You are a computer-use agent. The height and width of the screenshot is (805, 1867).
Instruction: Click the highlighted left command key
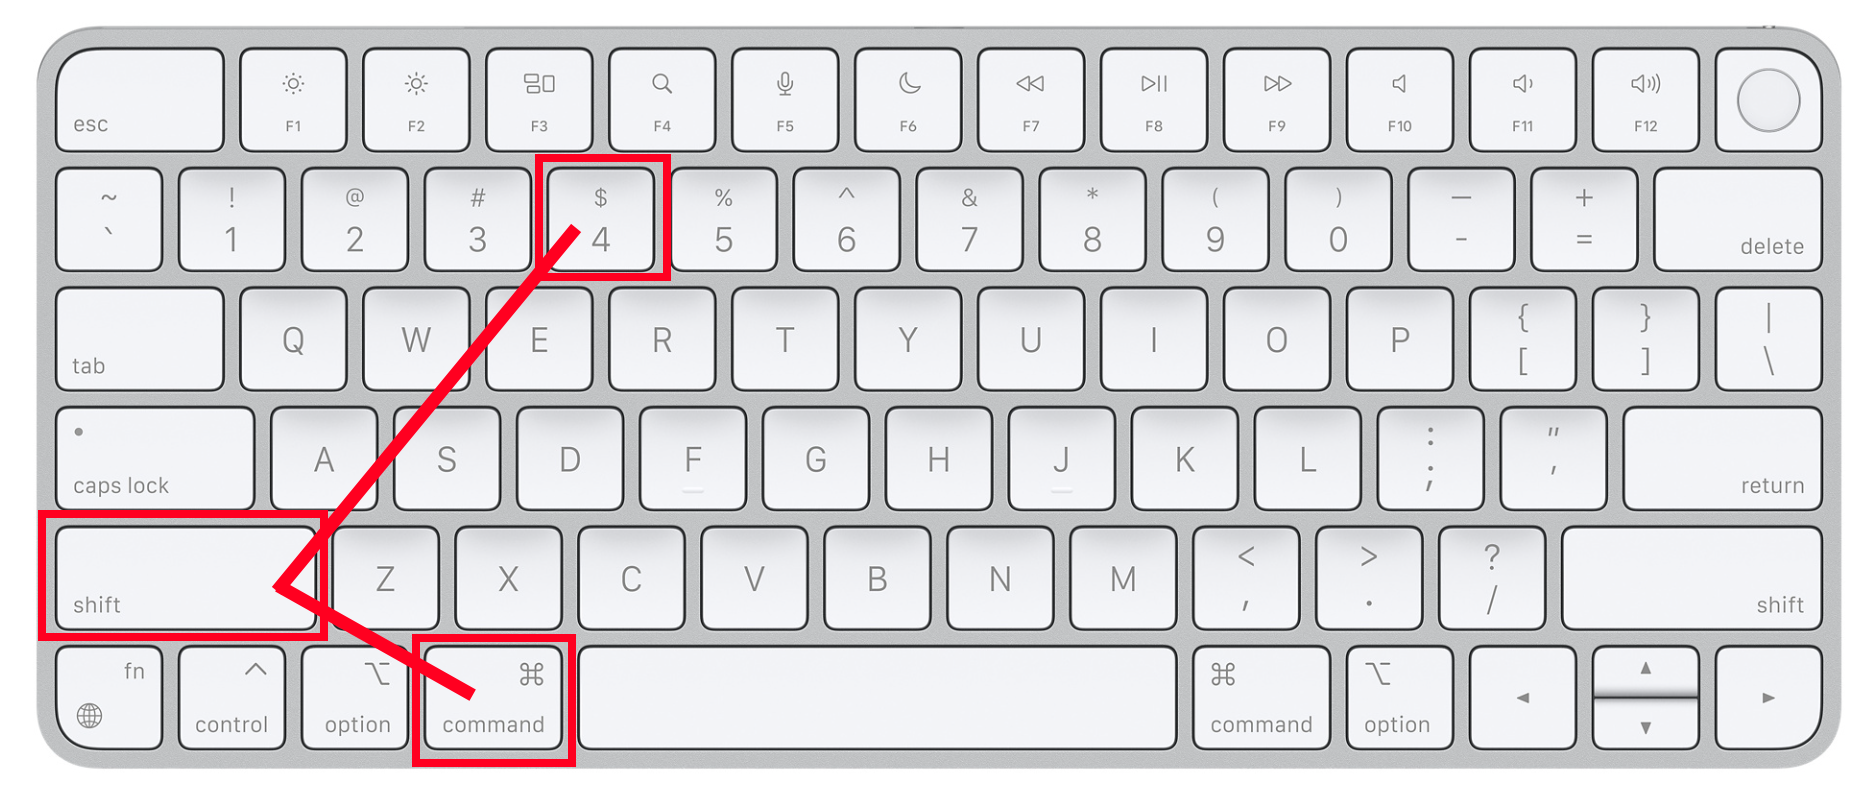pos(494,698)
